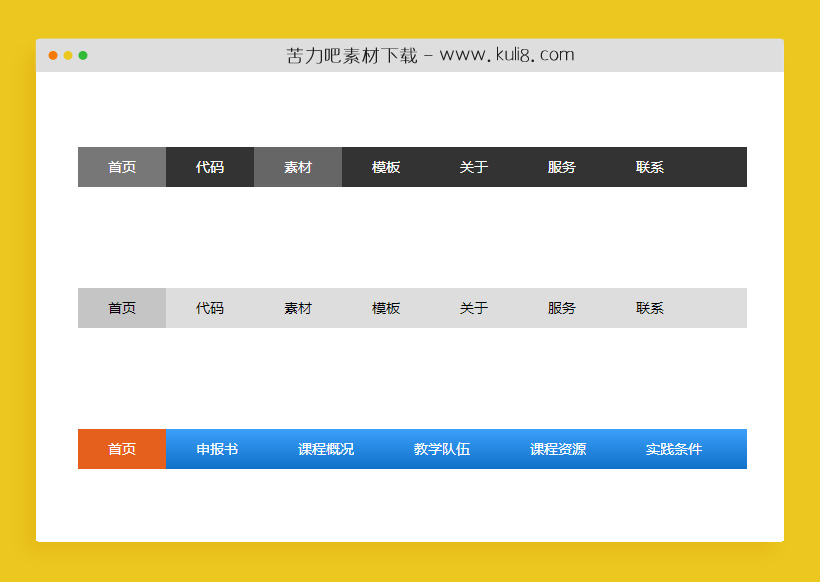Select 关于 on the dark menu bar

(x=473, y=167)
